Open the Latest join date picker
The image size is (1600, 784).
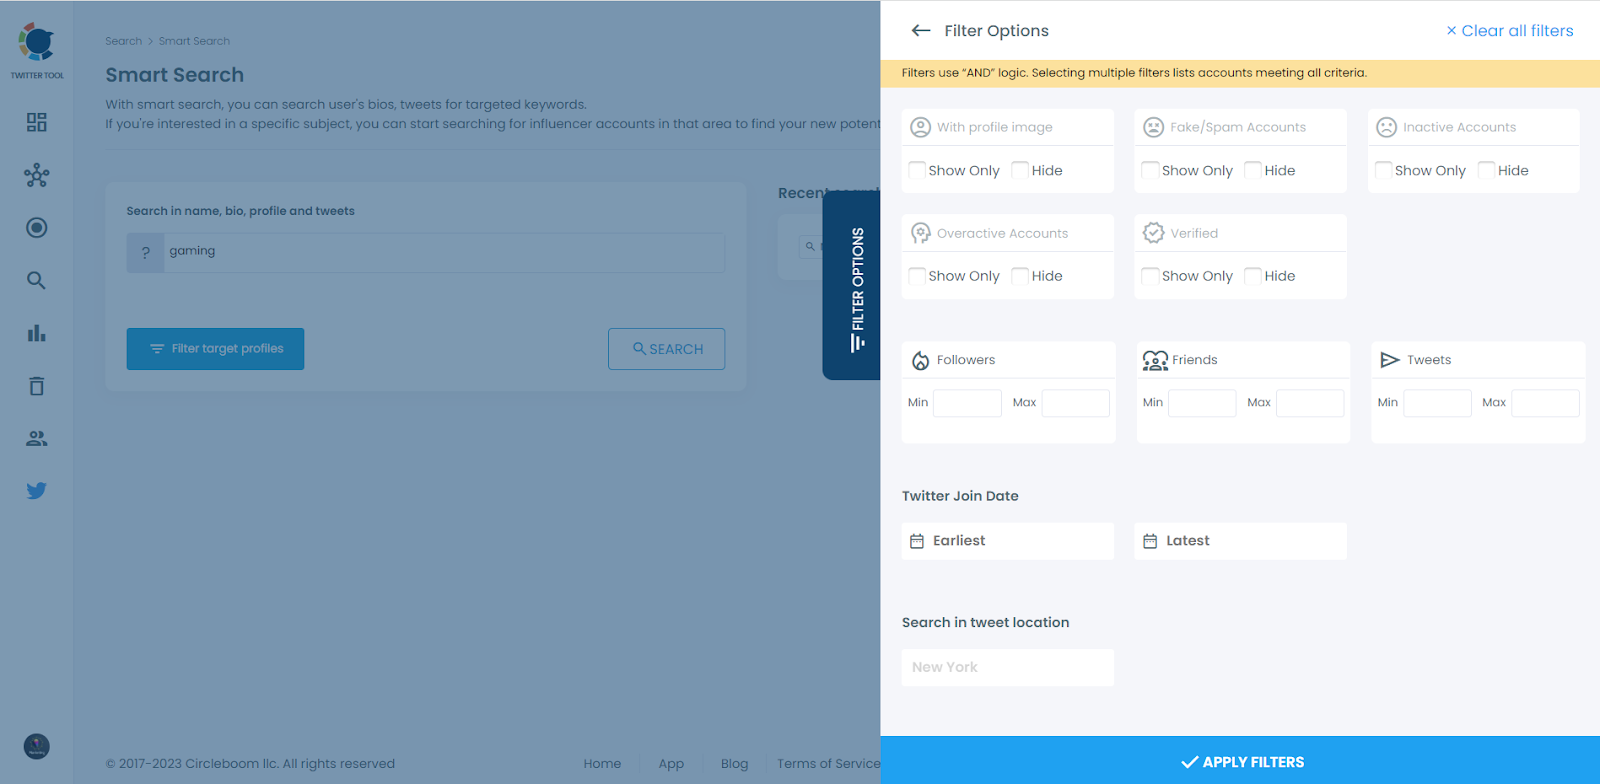[x=1240, y=541]
